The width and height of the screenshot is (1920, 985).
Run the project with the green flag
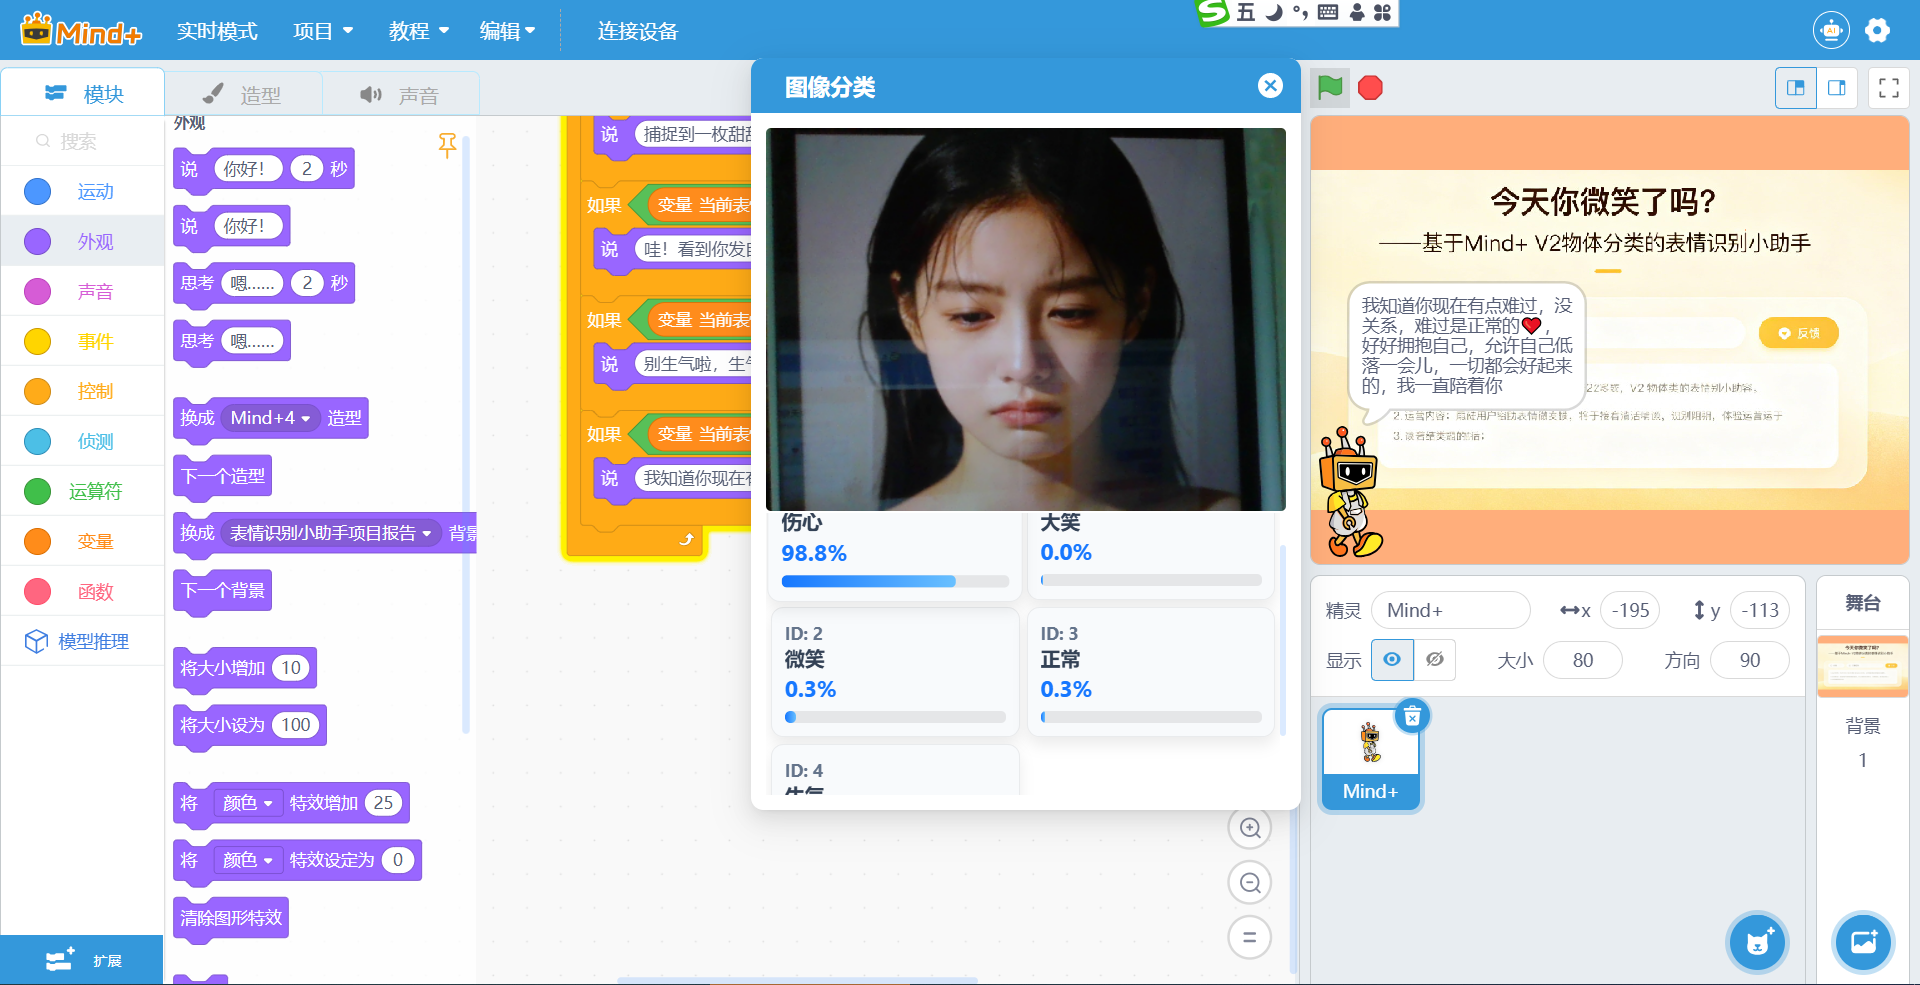[1330, 88]
